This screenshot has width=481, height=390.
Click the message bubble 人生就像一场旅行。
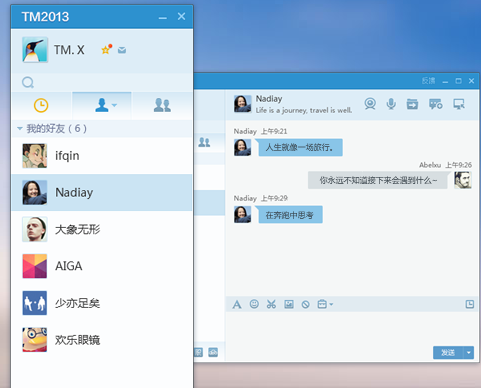click(300, 147)
